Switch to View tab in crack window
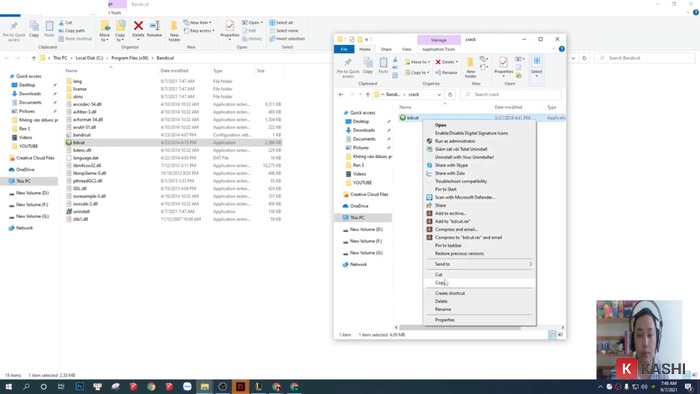Image resolution: width=700 pixels, height=394 pixels. [x=406, y=49]
